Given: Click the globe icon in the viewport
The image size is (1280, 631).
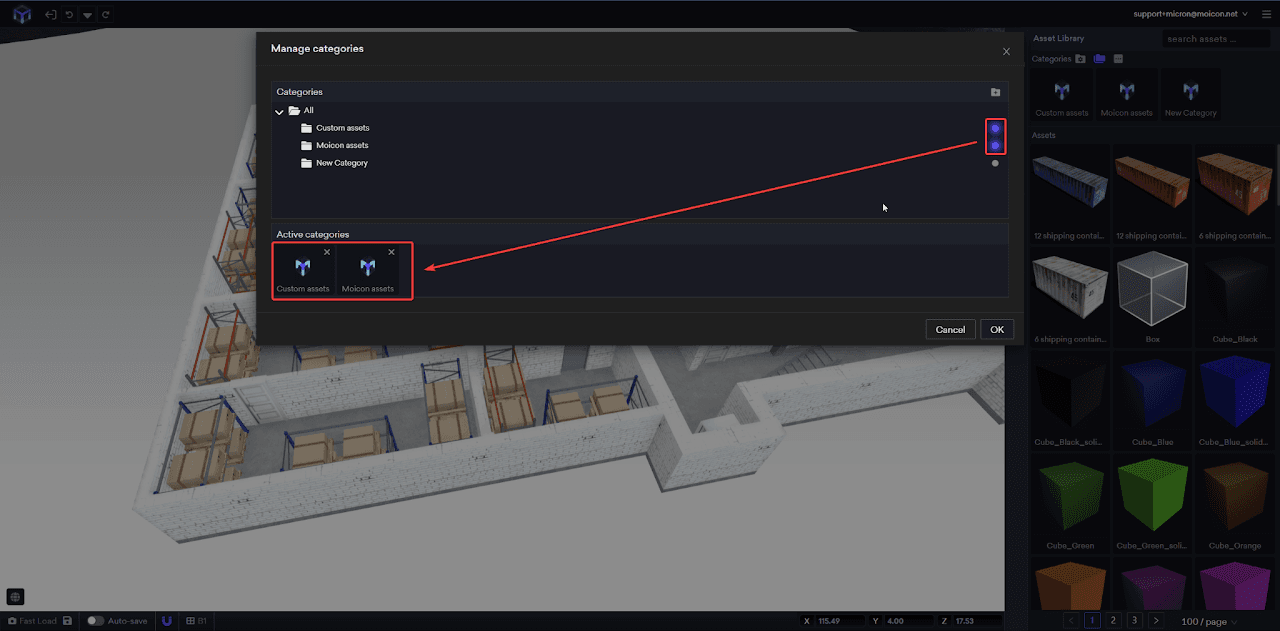Looking at the screenshot, I should 15,597.
